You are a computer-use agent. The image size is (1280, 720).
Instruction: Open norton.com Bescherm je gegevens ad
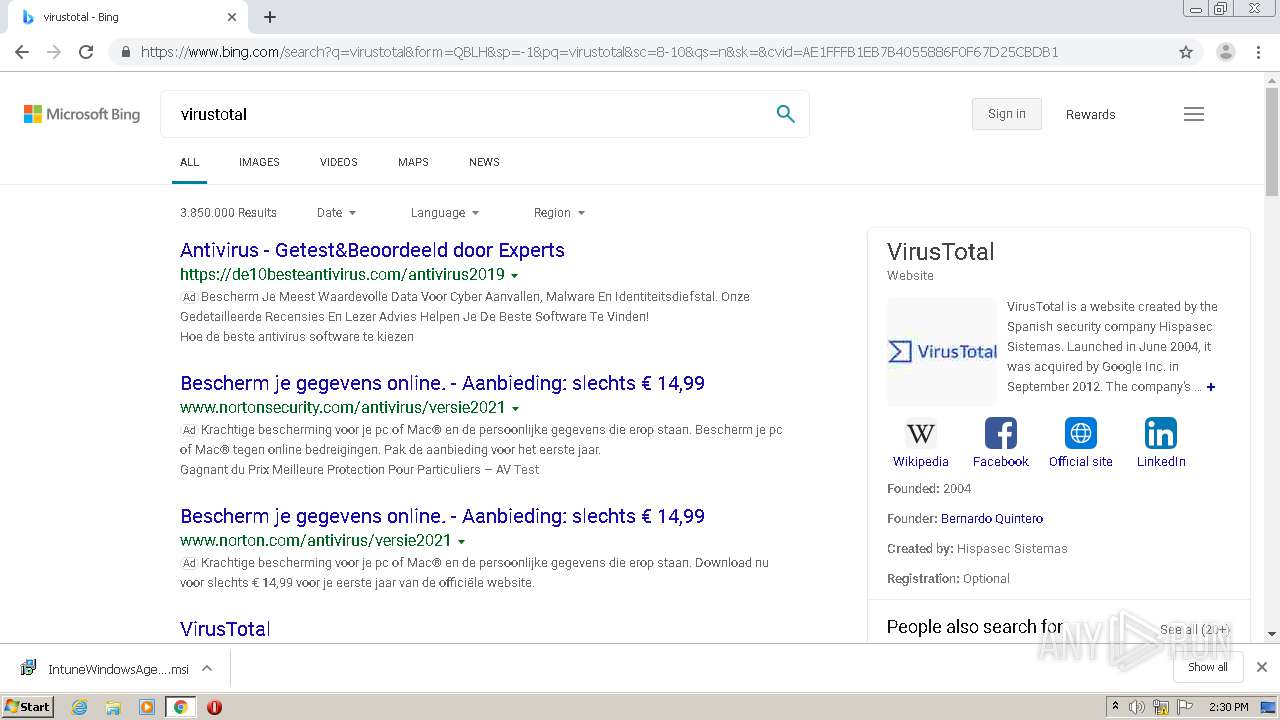coord(442,516)
